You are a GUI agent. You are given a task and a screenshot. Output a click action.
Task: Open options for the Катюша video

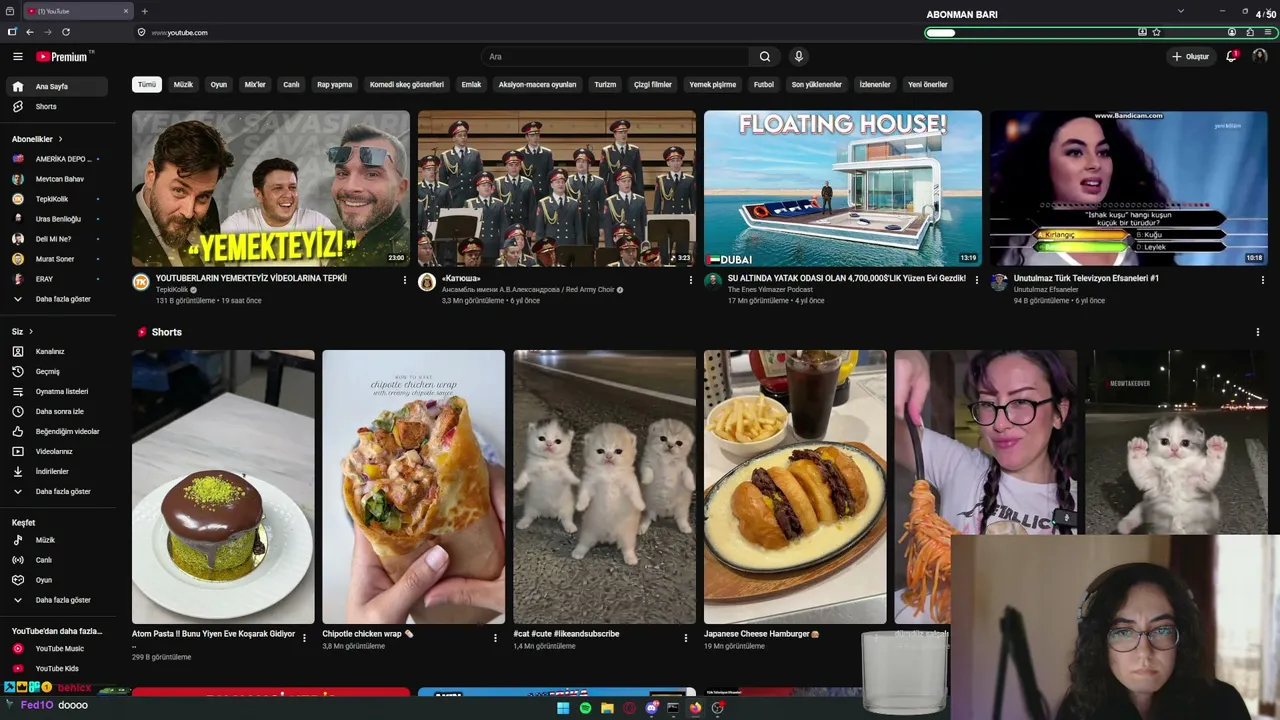pyautogui.click(x=691, y=280)
